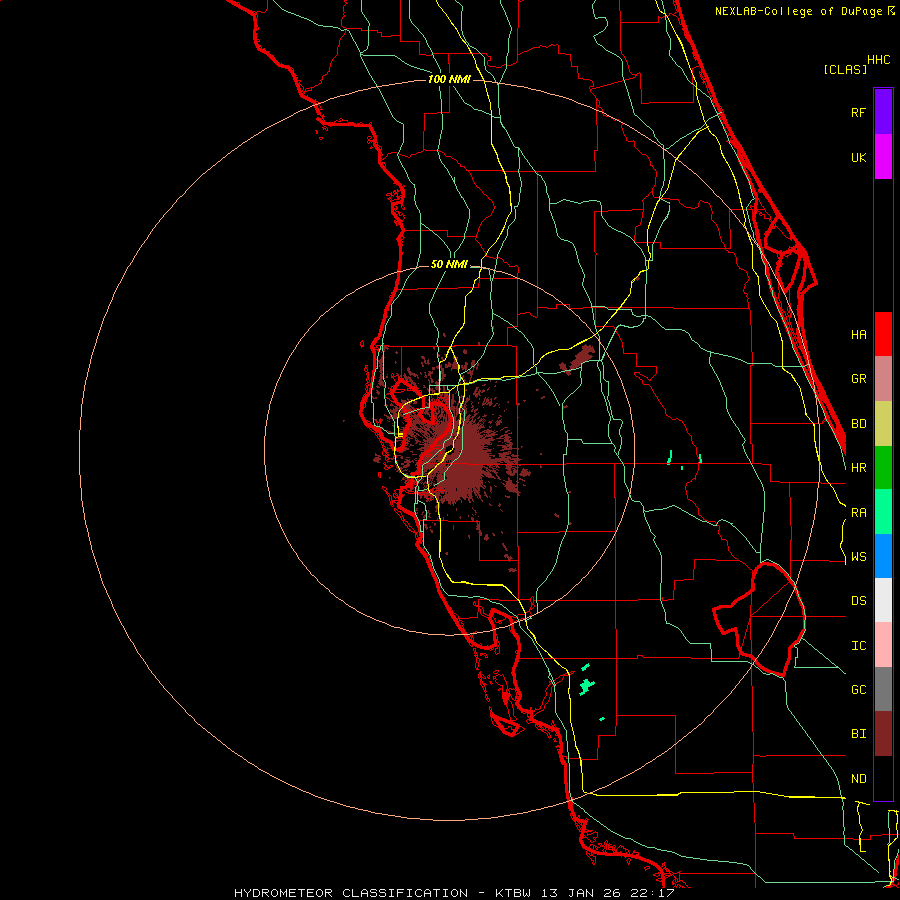Viewport: 900px width, 900px height.
Task: Click the light pink IC legend swatch
Action: click(883, 645)
